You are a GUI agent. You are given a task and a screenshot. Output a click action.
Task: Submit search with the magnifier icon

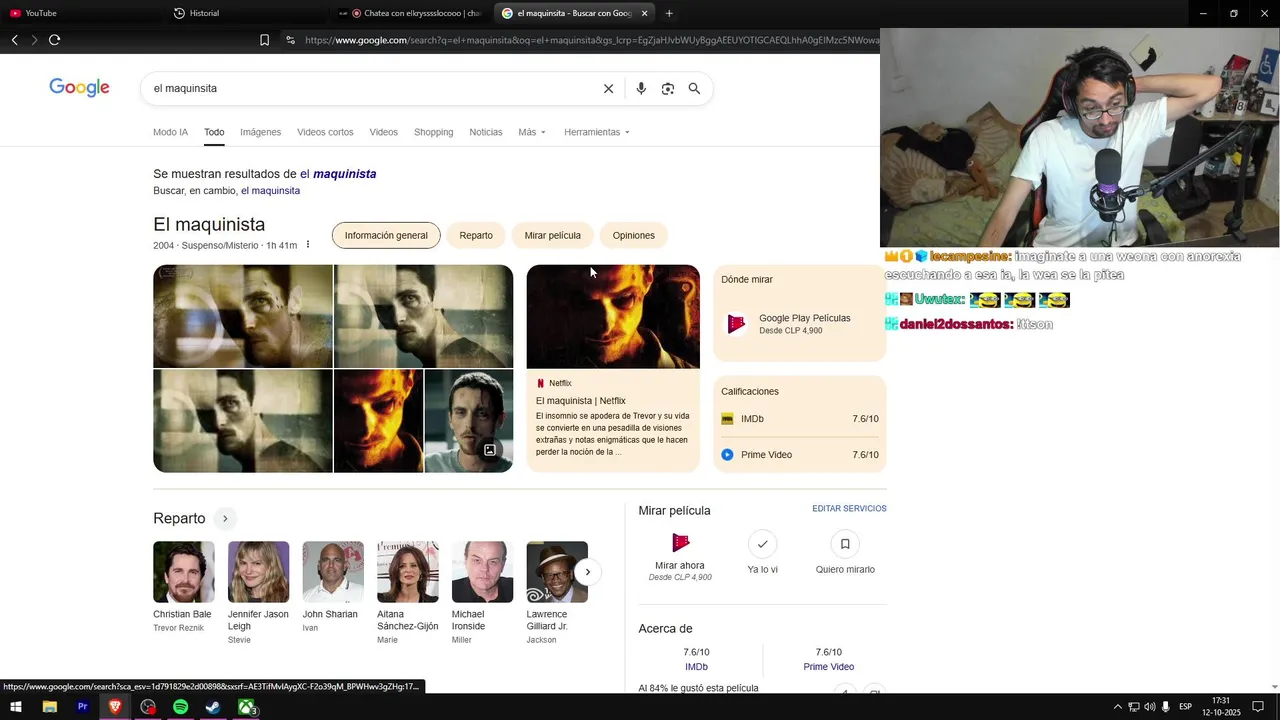tap(694, 89)
